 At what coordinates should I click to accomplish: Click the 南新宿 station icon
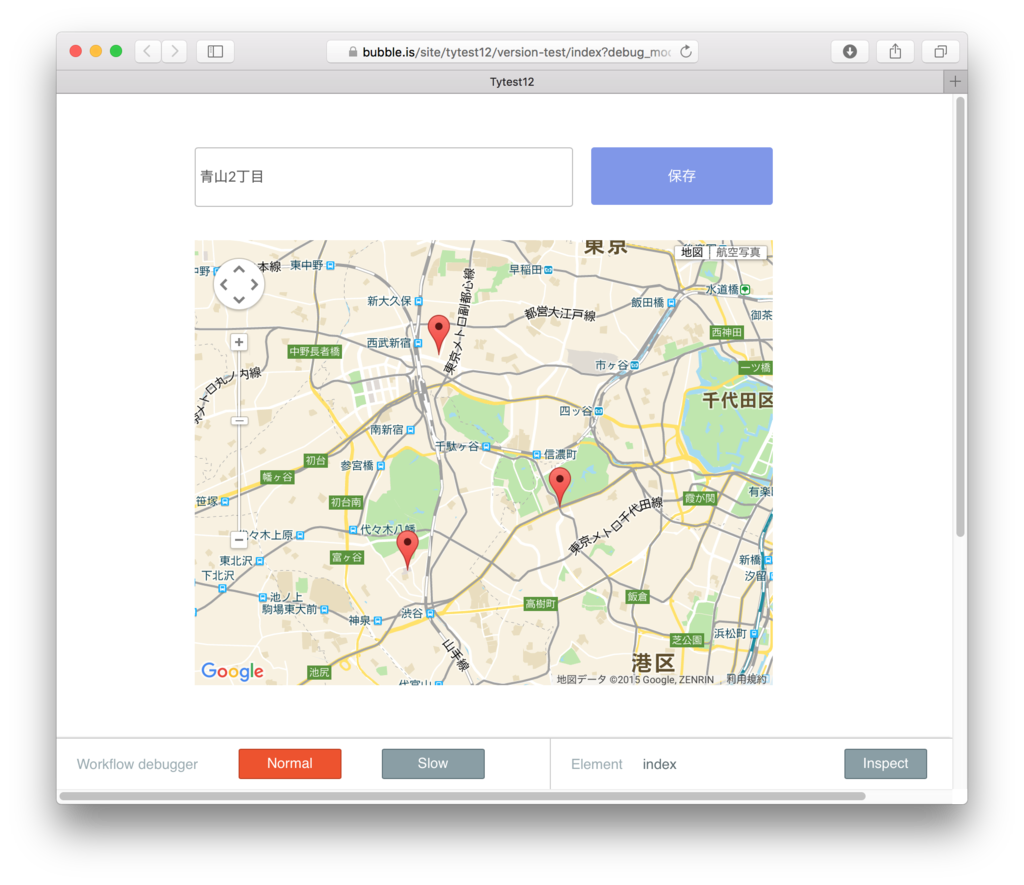(411, 430)
